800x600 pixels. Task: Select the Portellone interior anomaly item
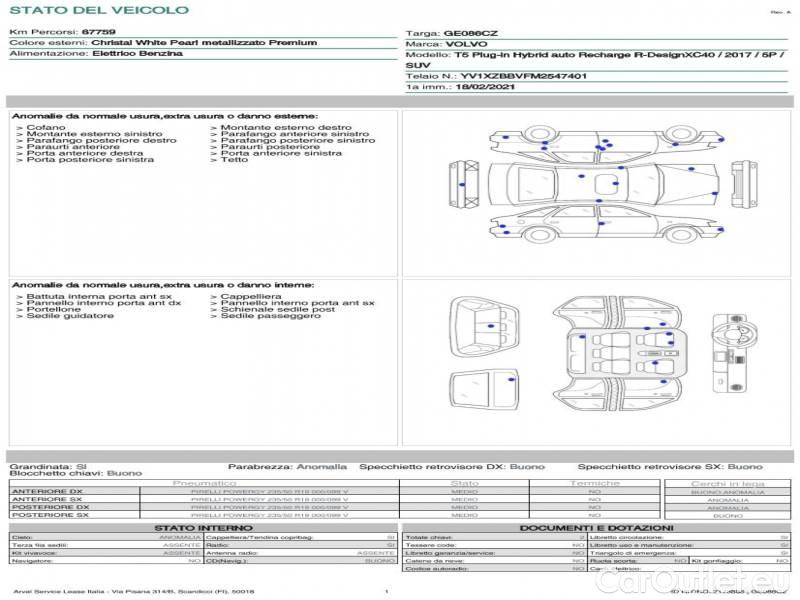click(54, 310)
